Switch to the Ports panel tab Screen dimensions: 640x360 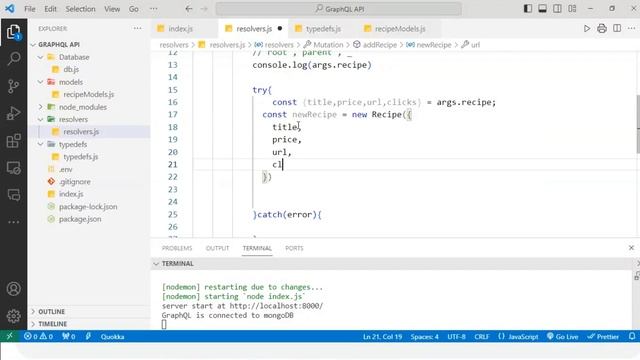pos(294,248)
